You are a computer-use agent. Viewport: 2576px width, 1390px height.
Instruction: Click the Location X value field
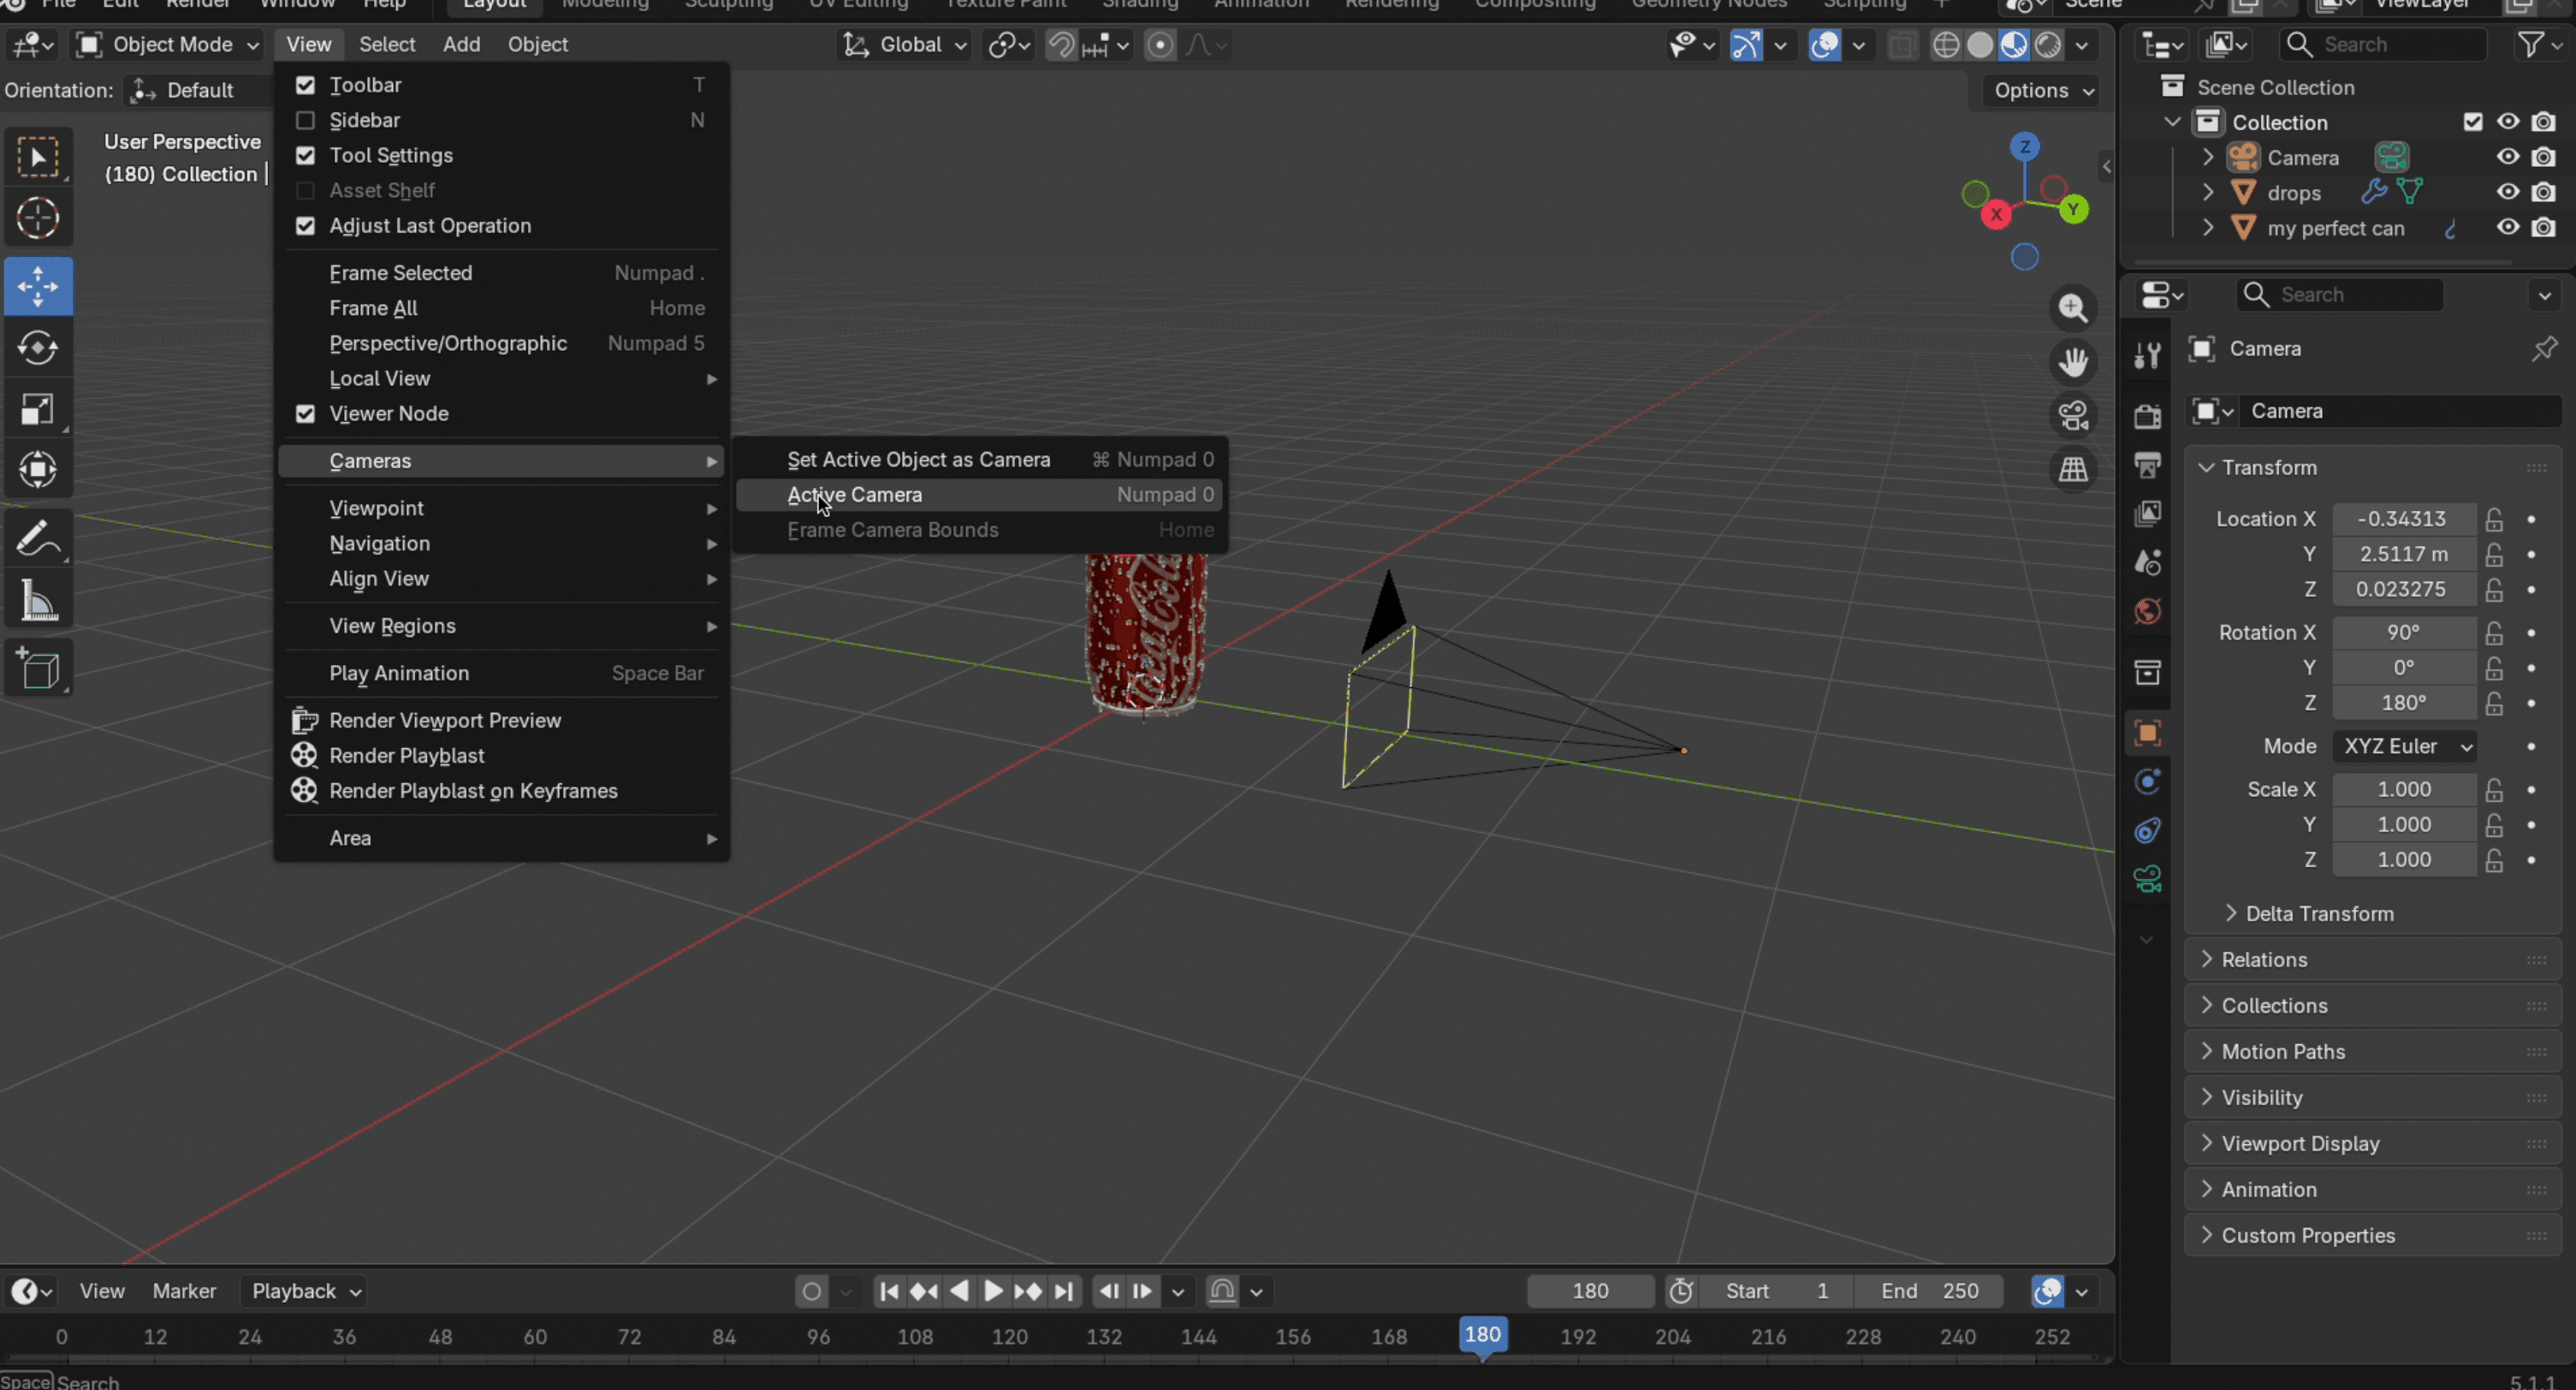tap(2403, 519)
